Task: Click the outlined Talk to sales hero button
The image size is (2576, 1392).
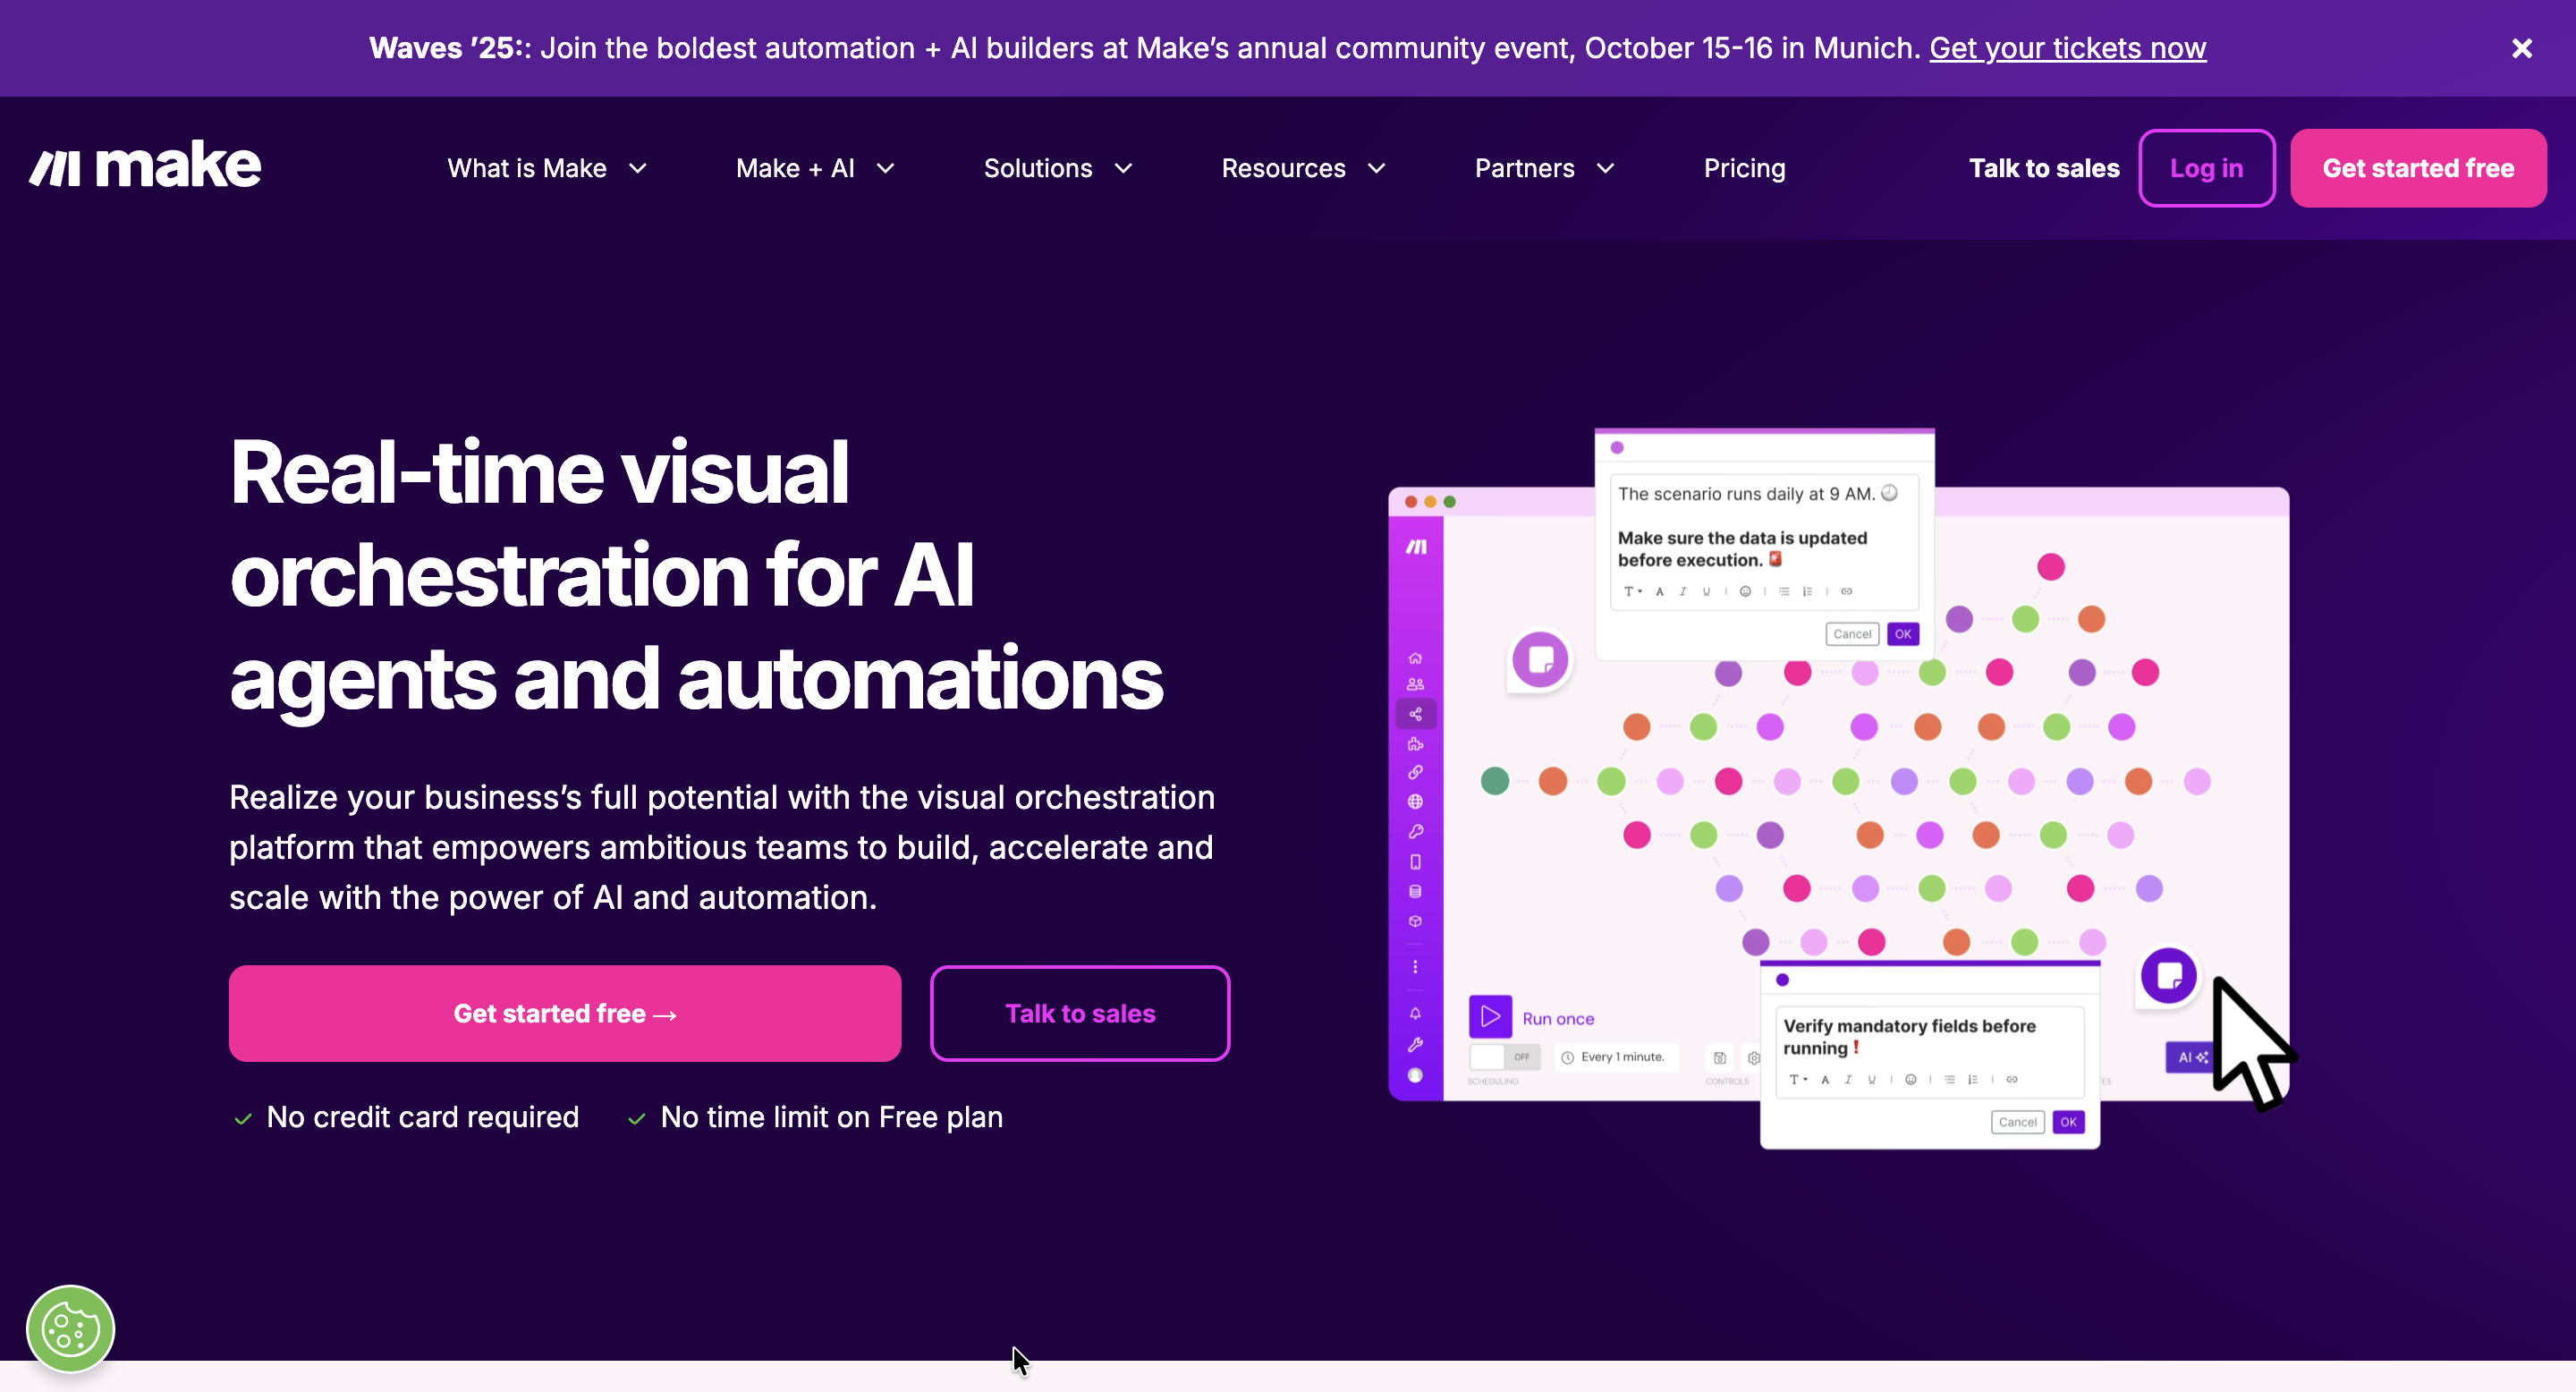Action: pos(1079,1013)
